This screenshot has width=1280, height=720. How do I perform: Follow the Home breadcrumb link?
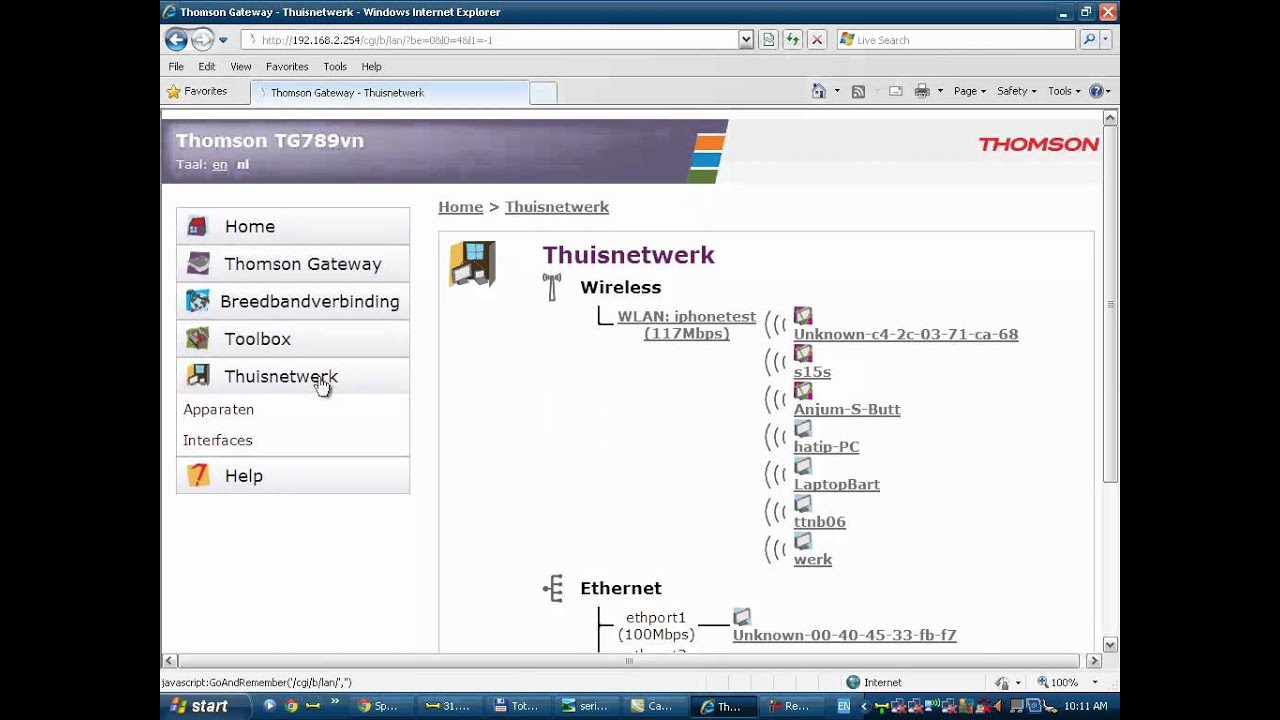(461, 207)
